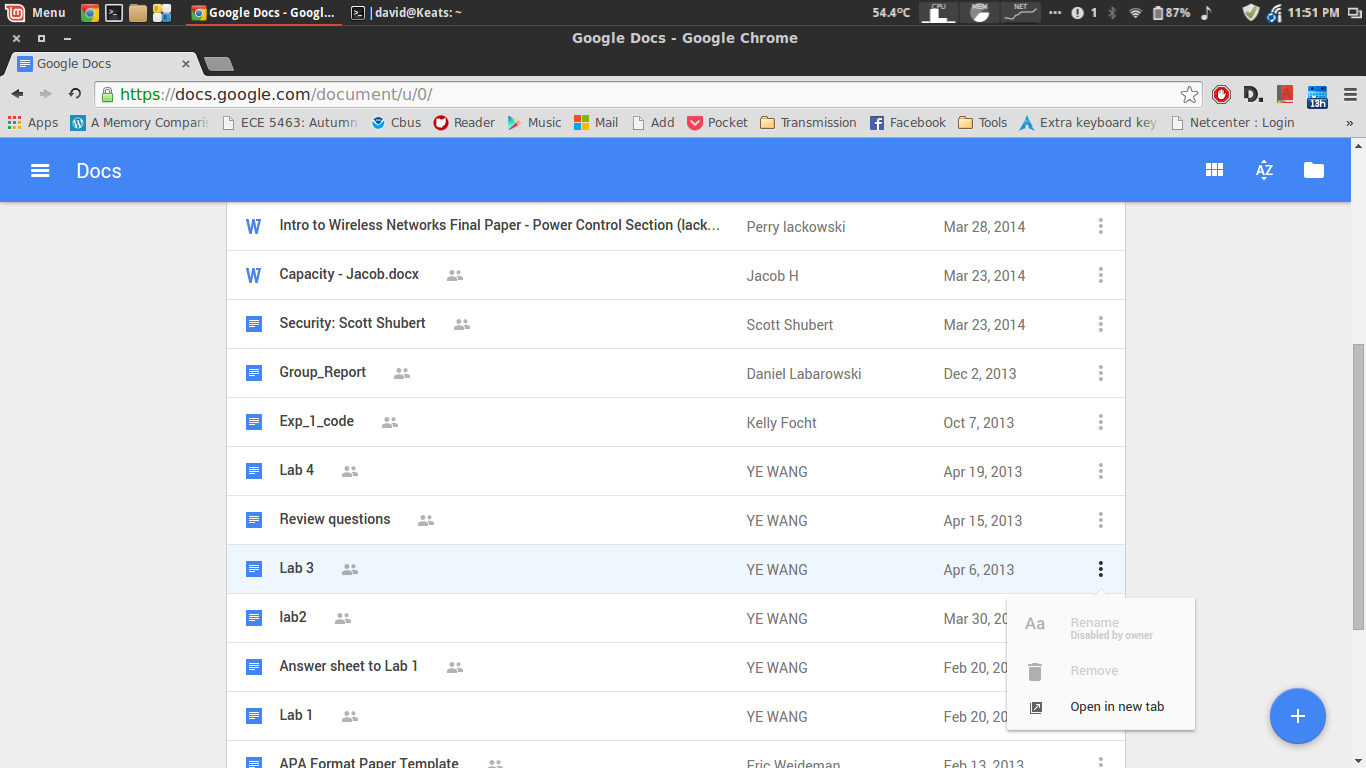Click the doc icon beside lab2
The image size is (1366, 768).
(x=254, y=618)
